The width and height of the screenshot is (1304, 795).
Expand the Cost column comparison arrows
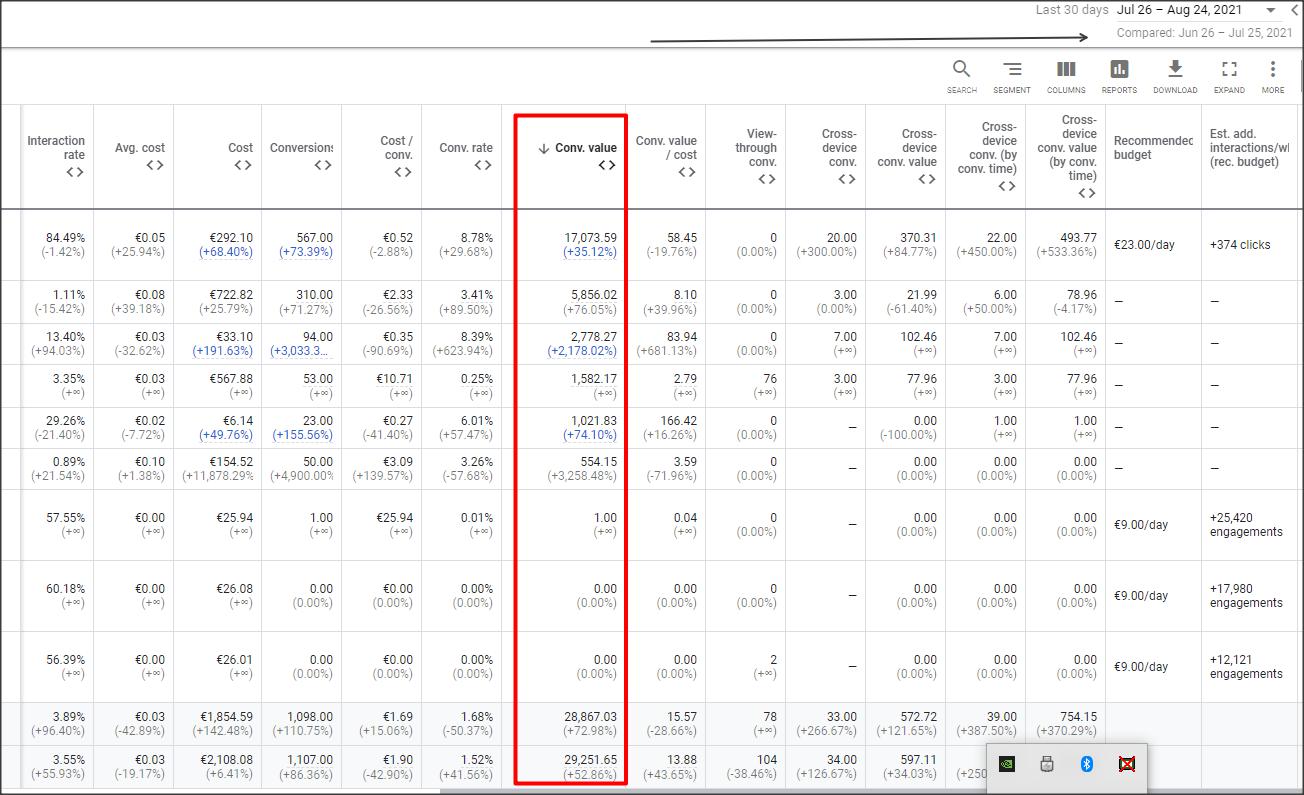pyautogui.click(x=242, y=165)
